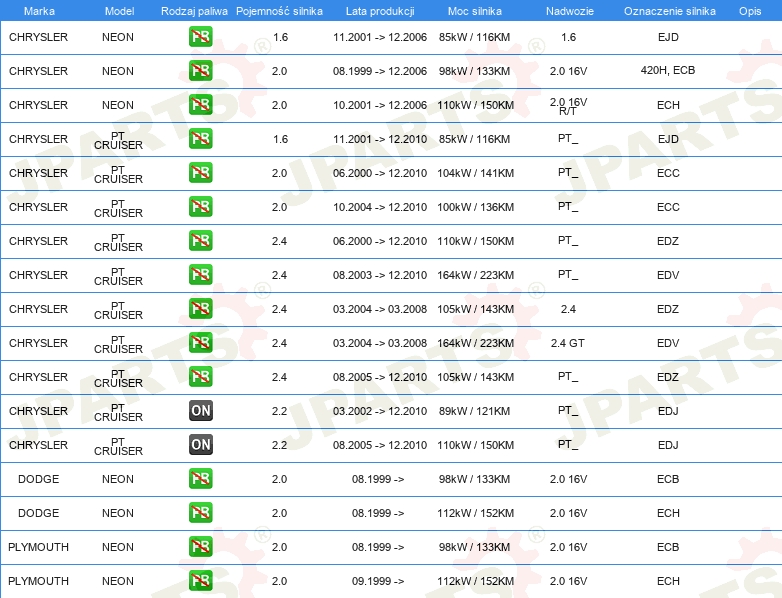Click date range 11.2001 -> 12.2006
The width and height of the screenshot is (782, 598).
click(380, 37)
